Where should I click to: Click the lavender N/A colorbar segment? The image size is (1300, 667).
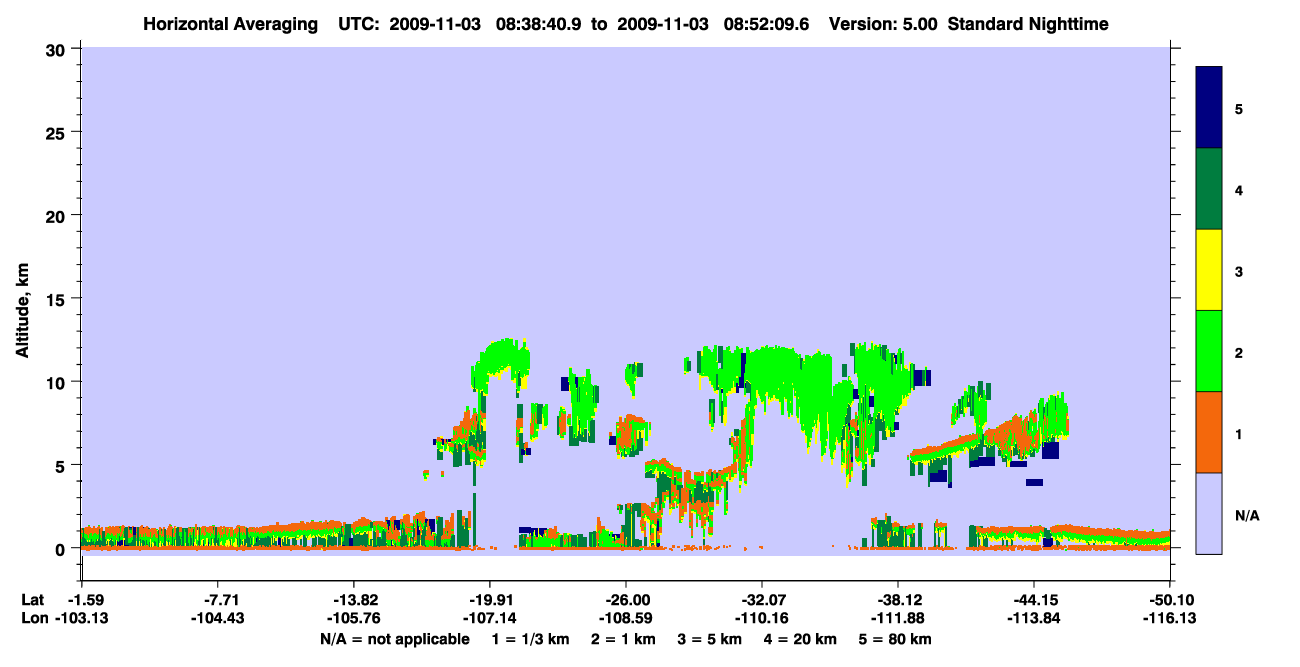click(1209, 513)
